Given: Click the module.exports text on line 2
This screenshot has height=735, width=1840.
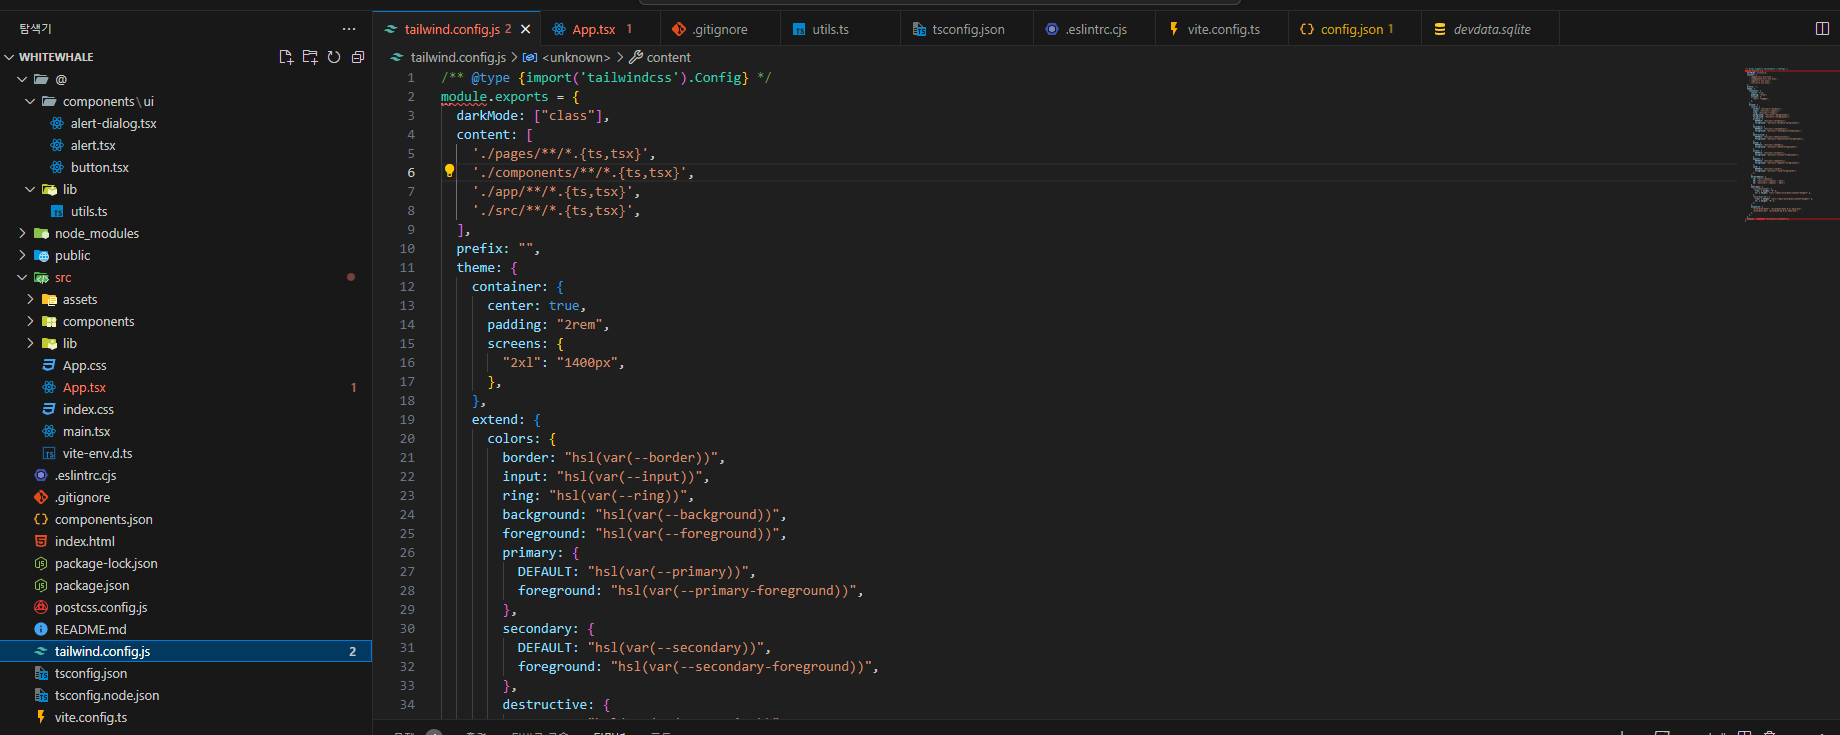Looking at the screenshot, I should pos(494,96).
